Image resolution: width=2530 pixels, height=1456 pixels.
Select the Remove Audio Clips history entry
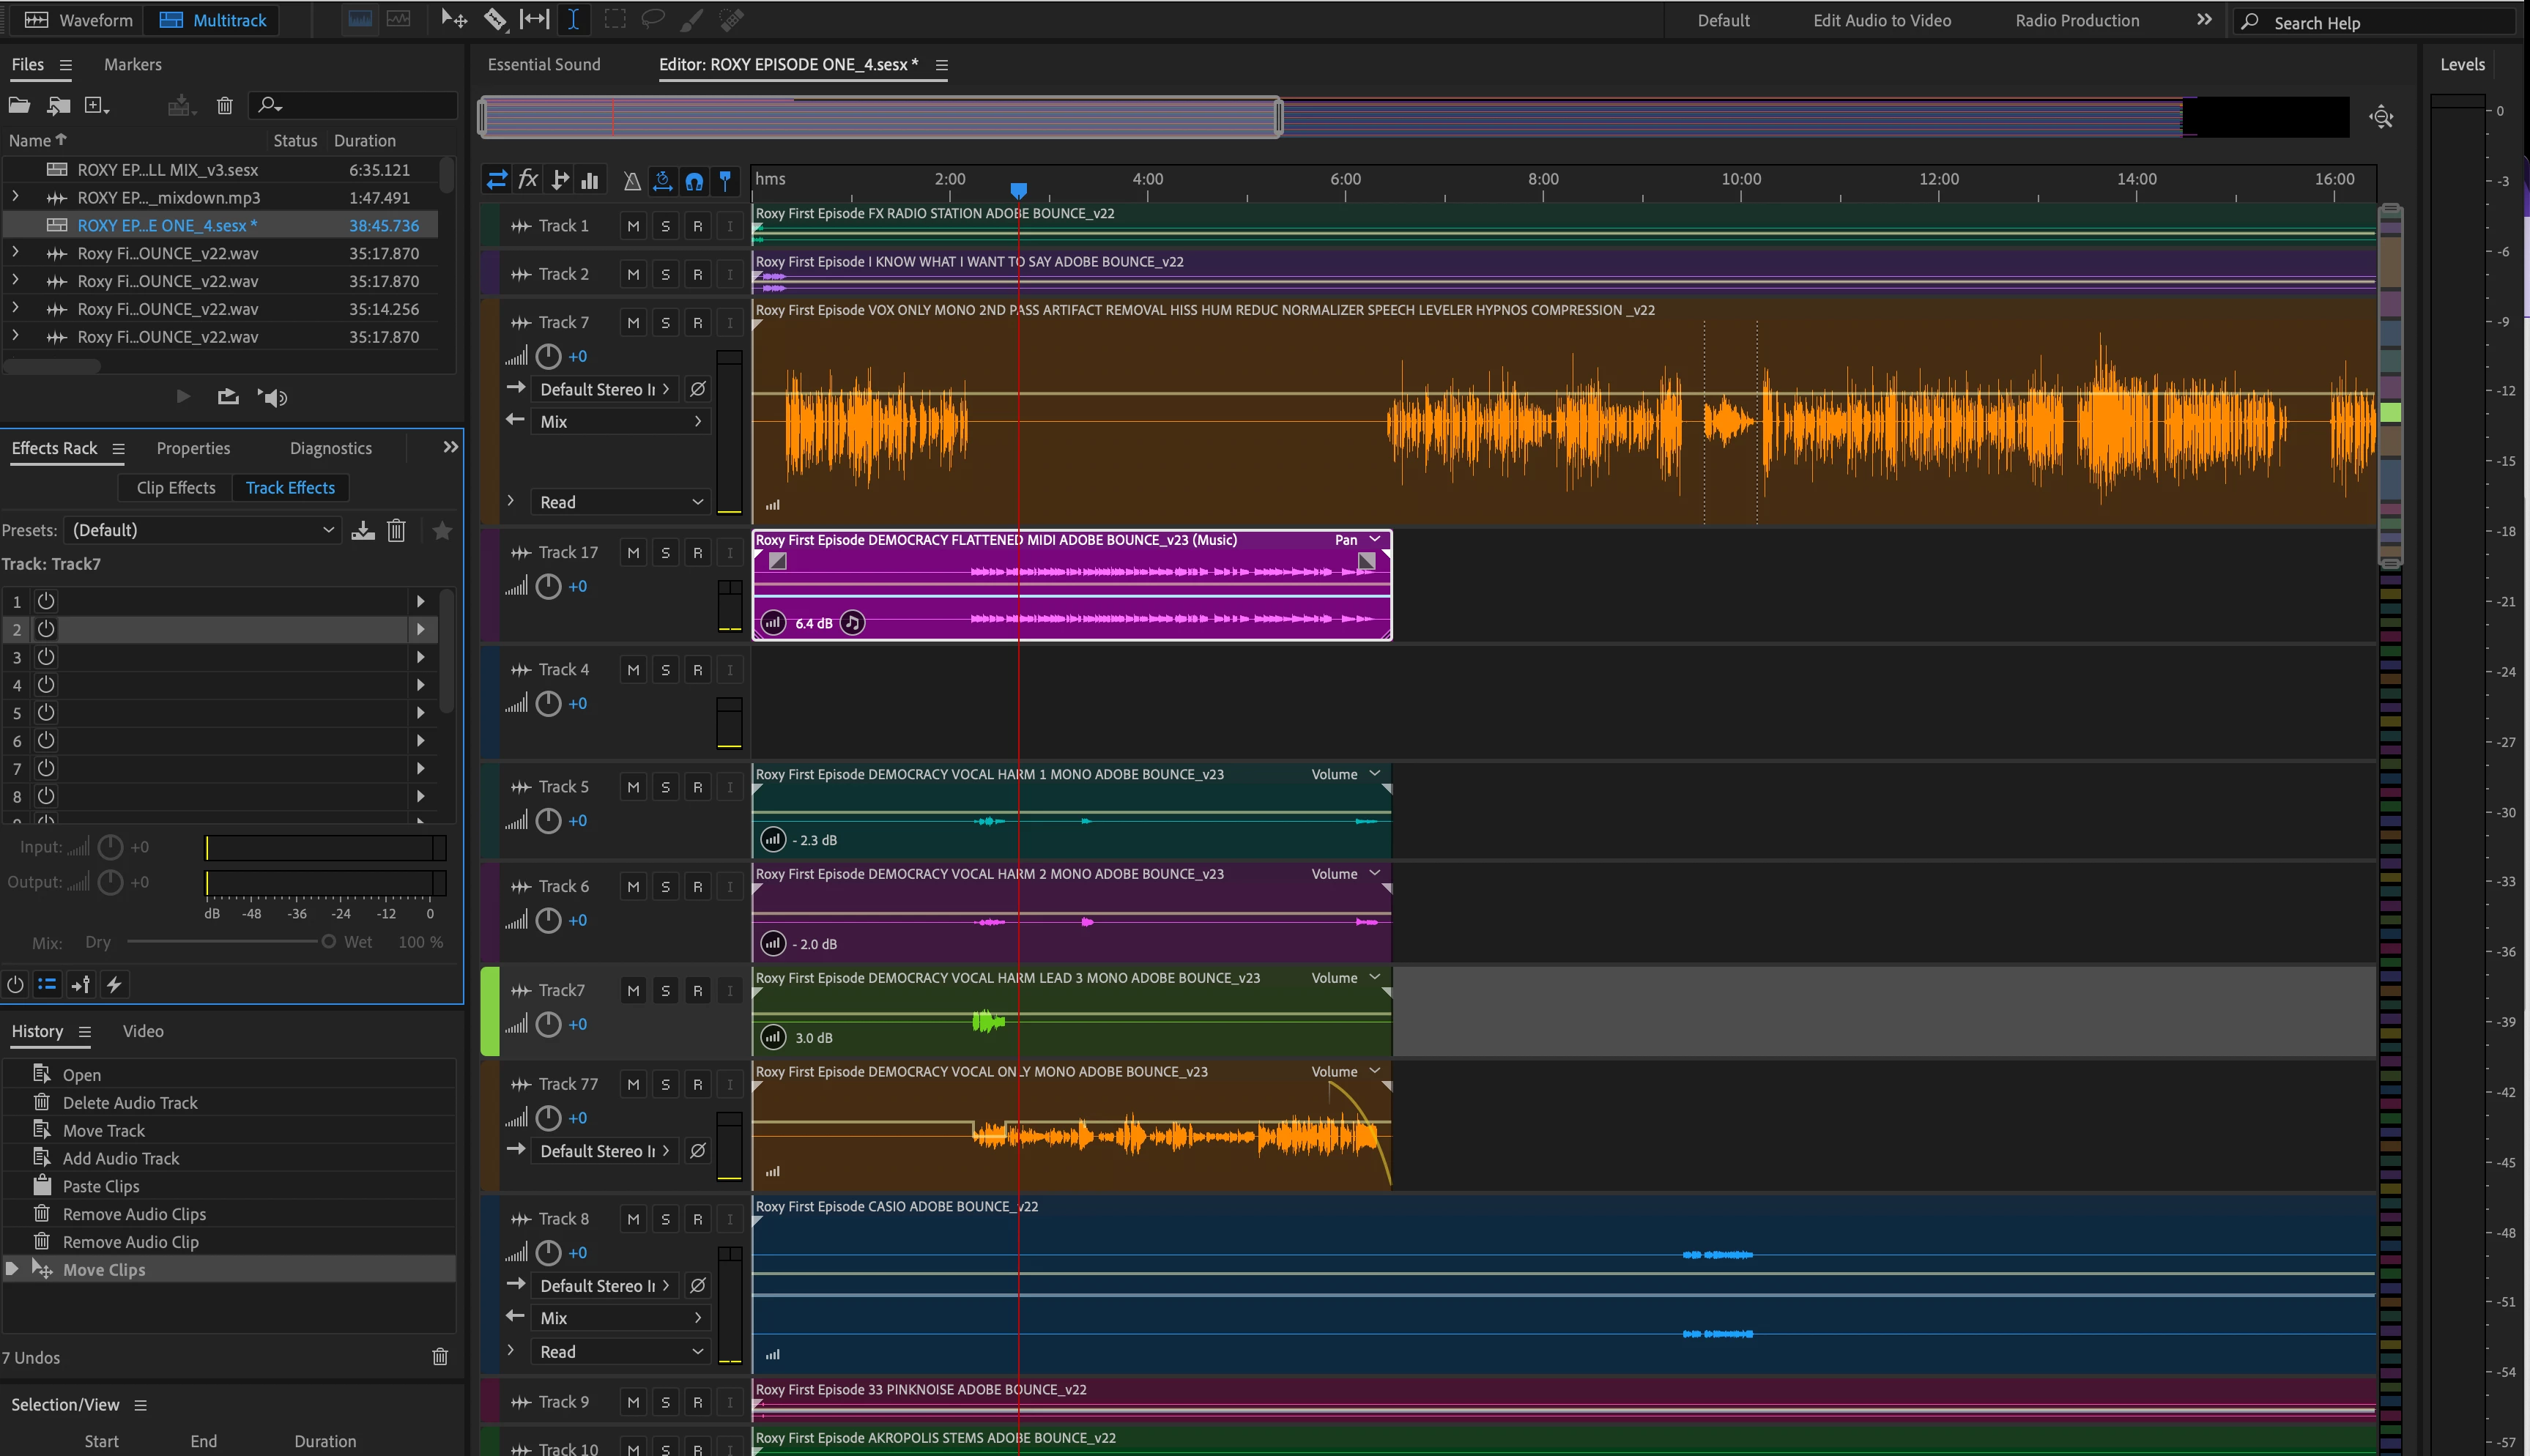(x=134, y=1214)
